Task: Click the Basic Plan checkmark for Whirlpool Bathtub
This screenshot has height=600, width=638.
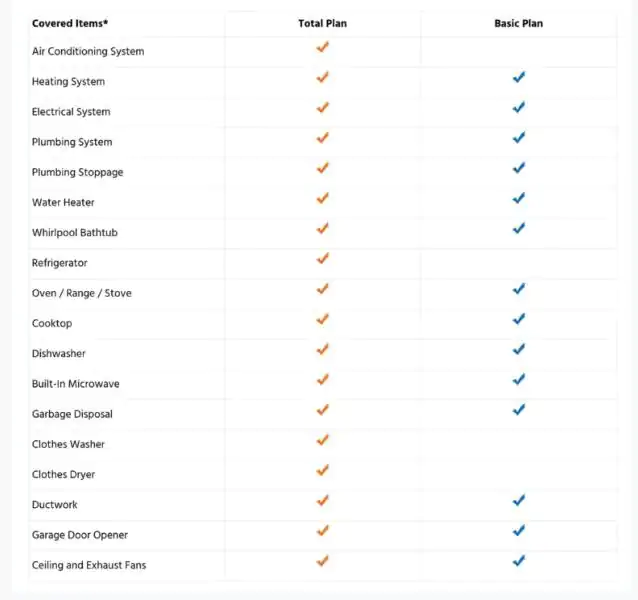Action: (519, 229)
